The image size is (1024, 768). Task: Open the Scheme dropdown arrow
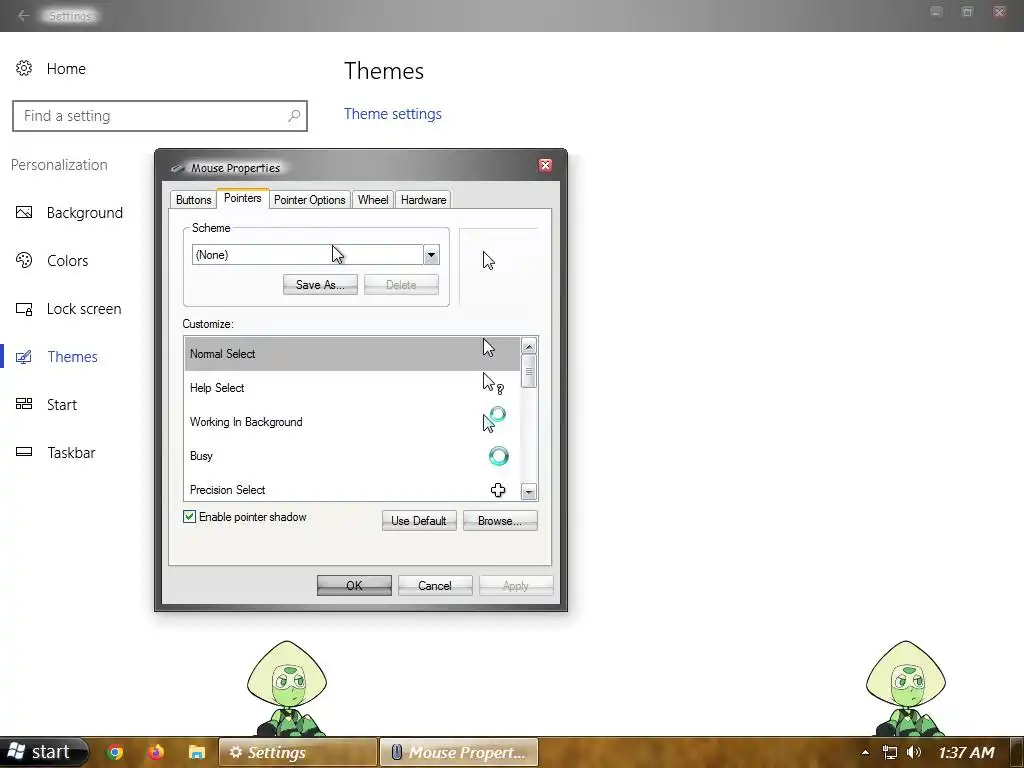click(431, 255)
